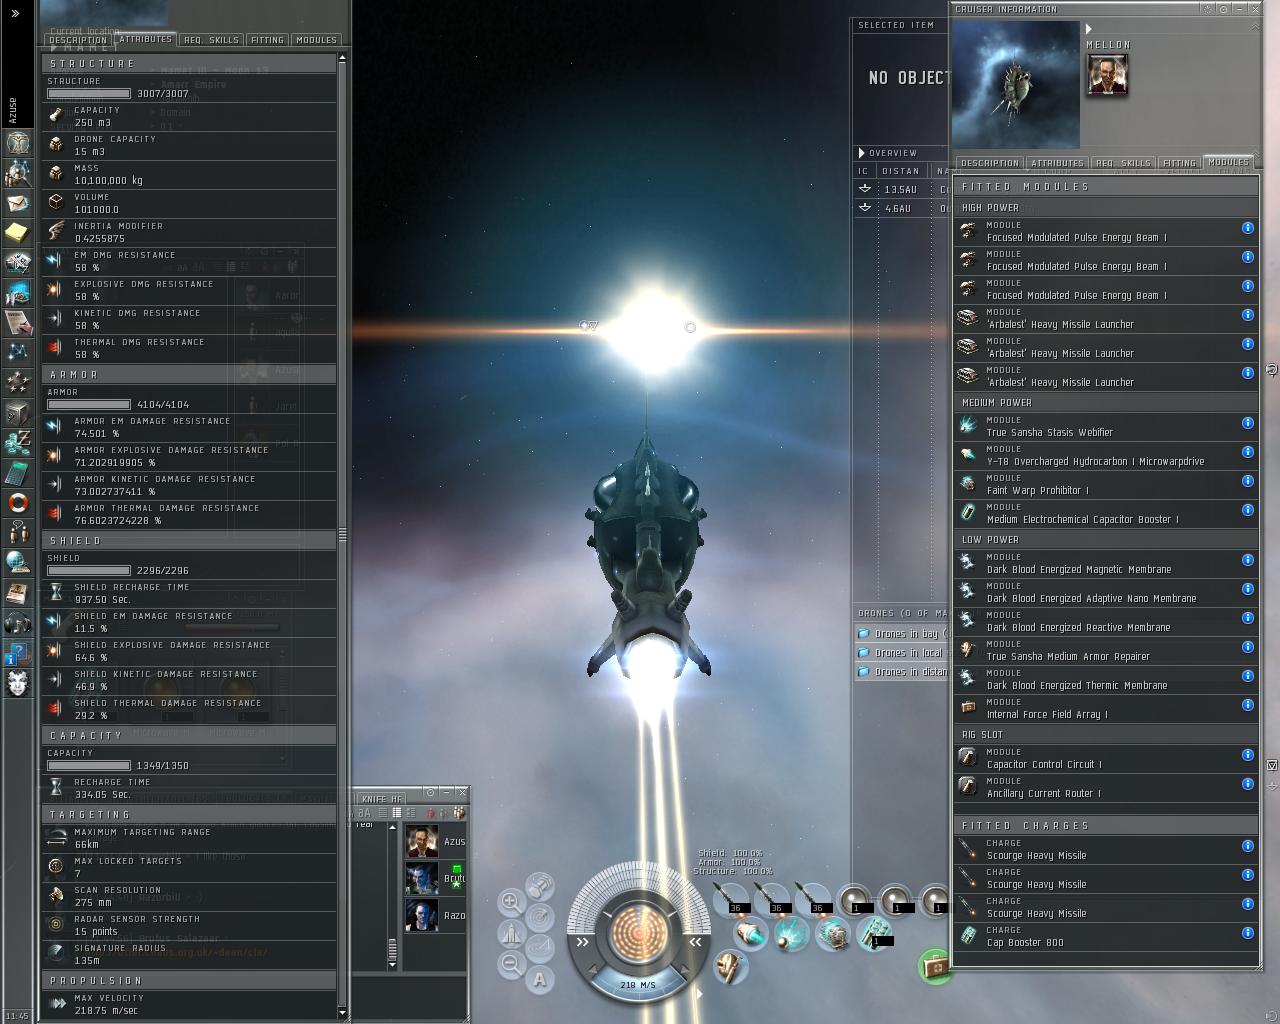The image size is (1280, 1024).
Task: Click the speed readout 218 M/S
Action: click(638, 985)
